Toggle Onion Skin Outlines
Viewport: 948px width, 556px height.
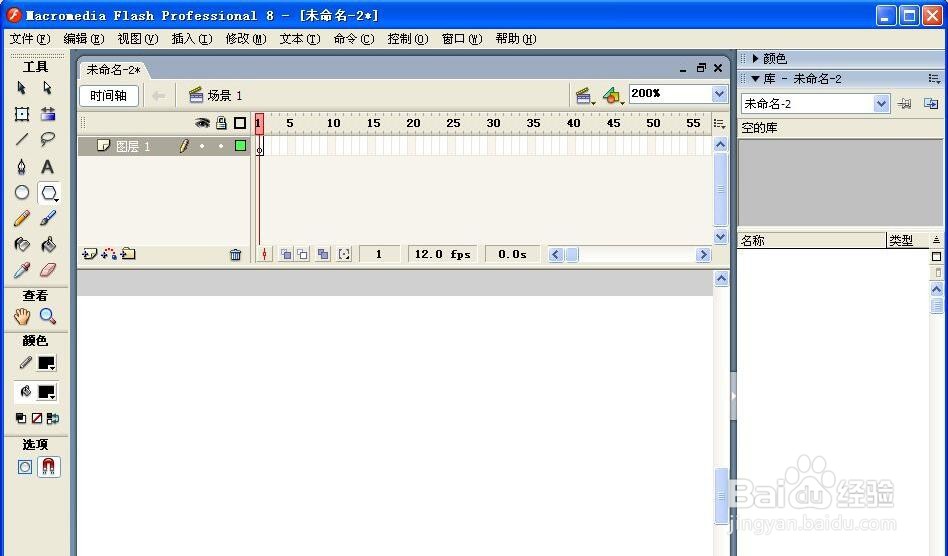tap(302, 254)
